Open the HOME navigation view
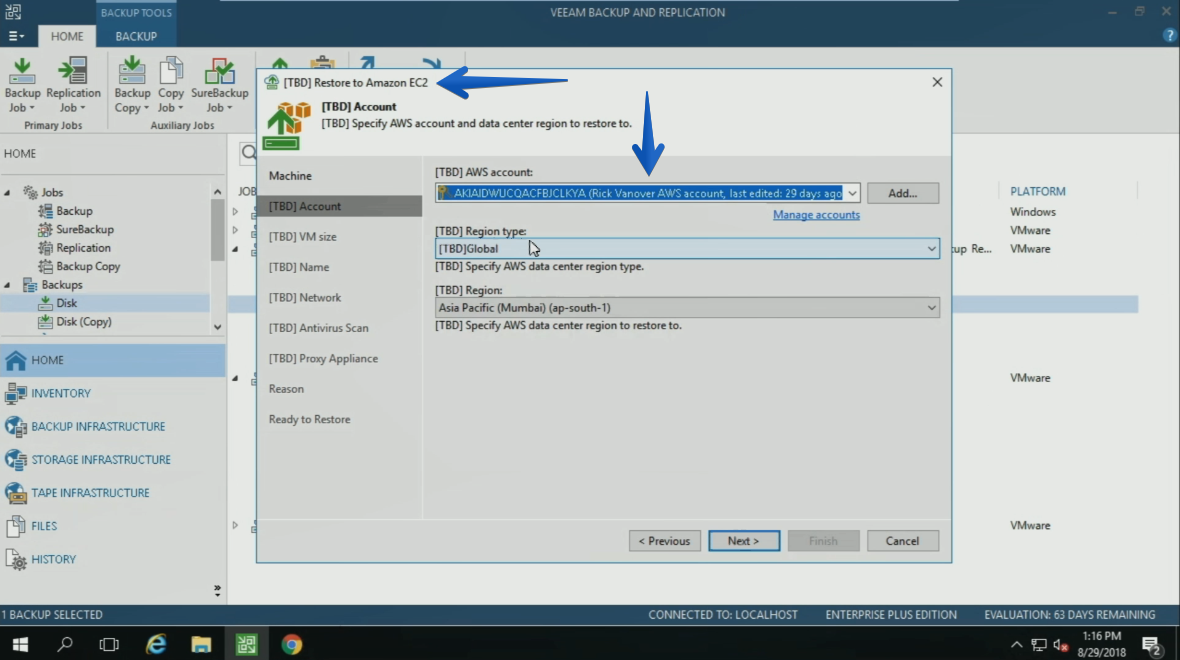1180x660 pixels. coord(113,360)
